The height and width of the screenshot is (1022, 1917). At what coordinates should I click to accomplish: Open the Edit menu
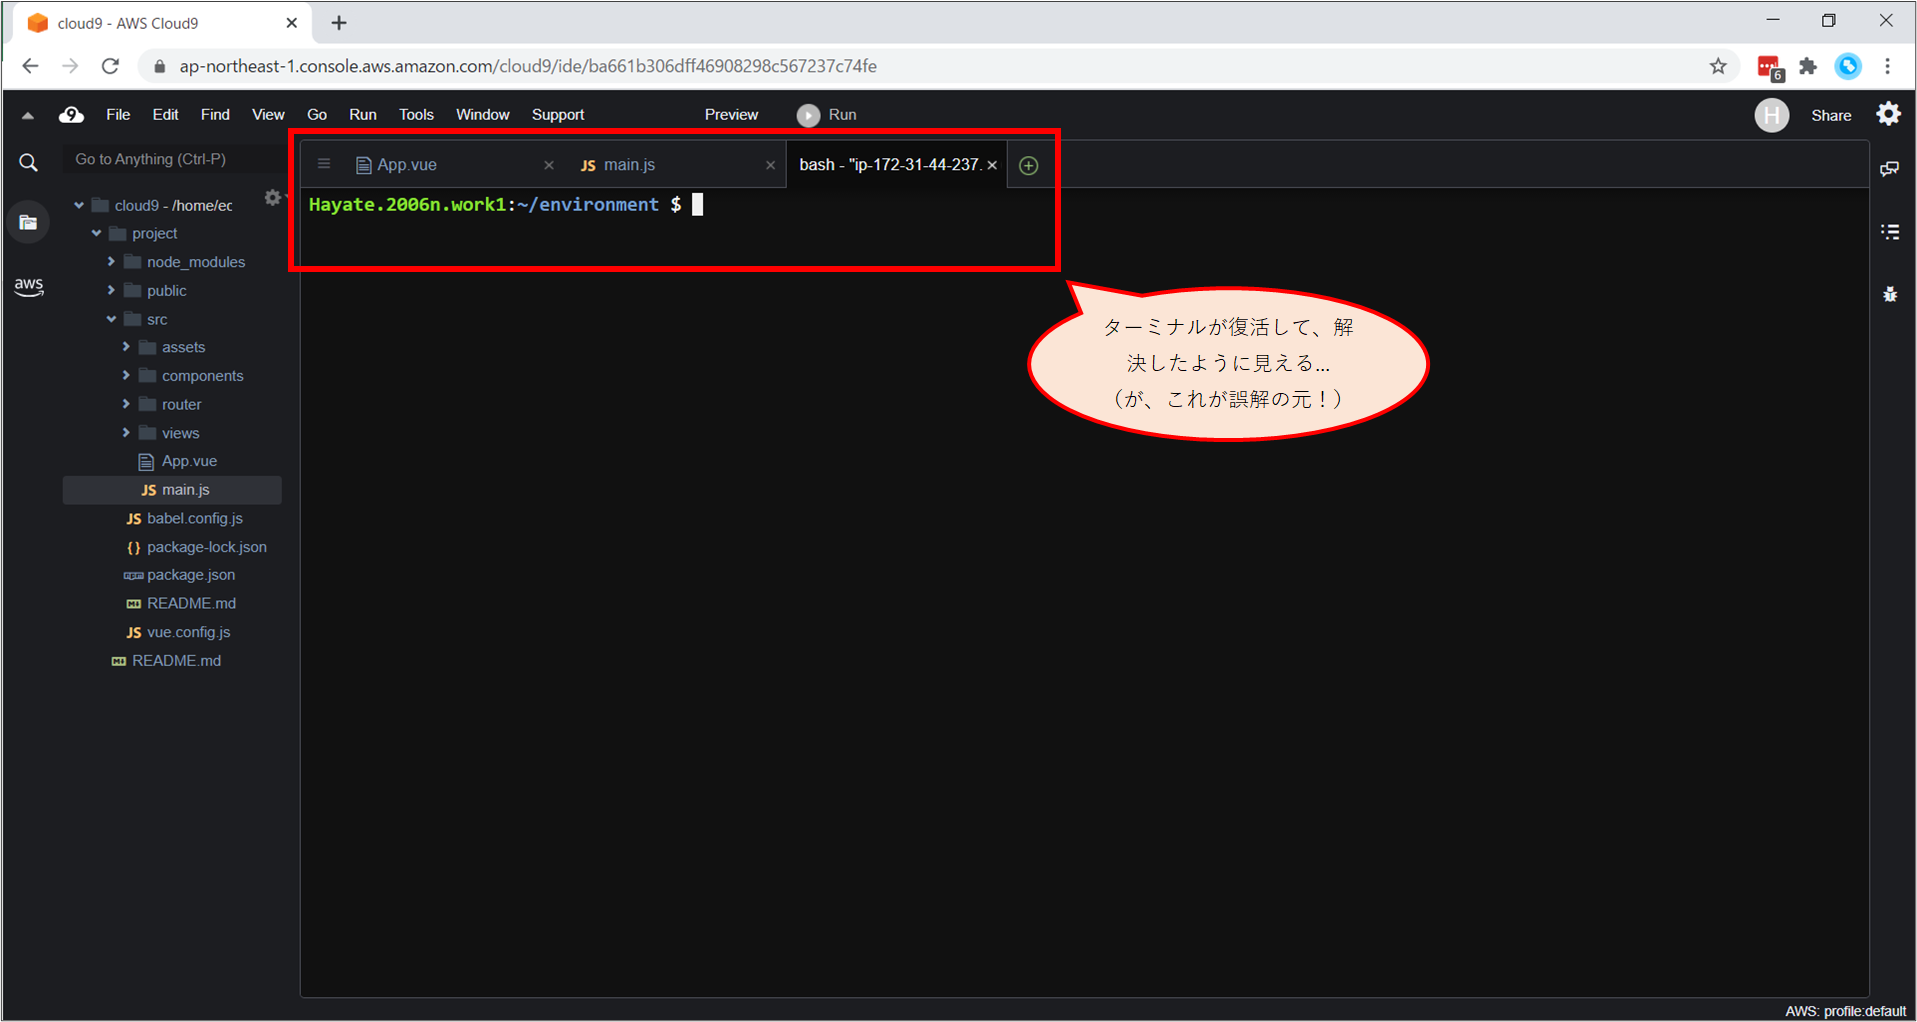pos(165,115)
